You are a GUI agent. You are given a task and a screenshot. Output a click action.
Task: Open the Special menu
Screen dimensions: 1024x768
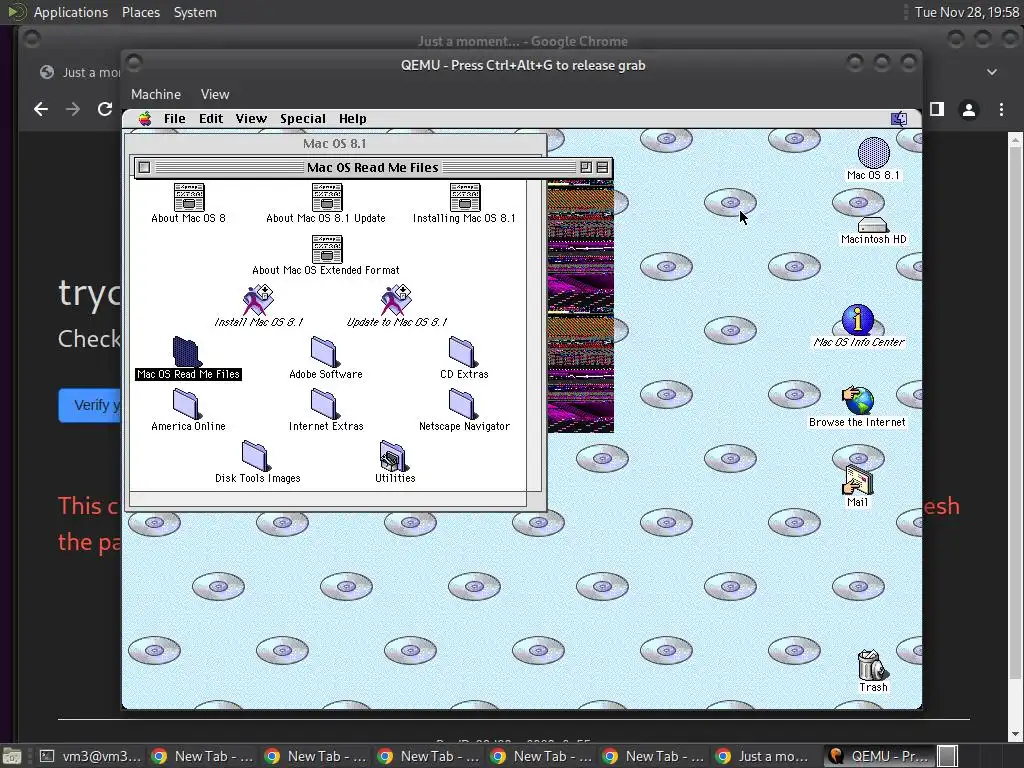tap(303, 119)
